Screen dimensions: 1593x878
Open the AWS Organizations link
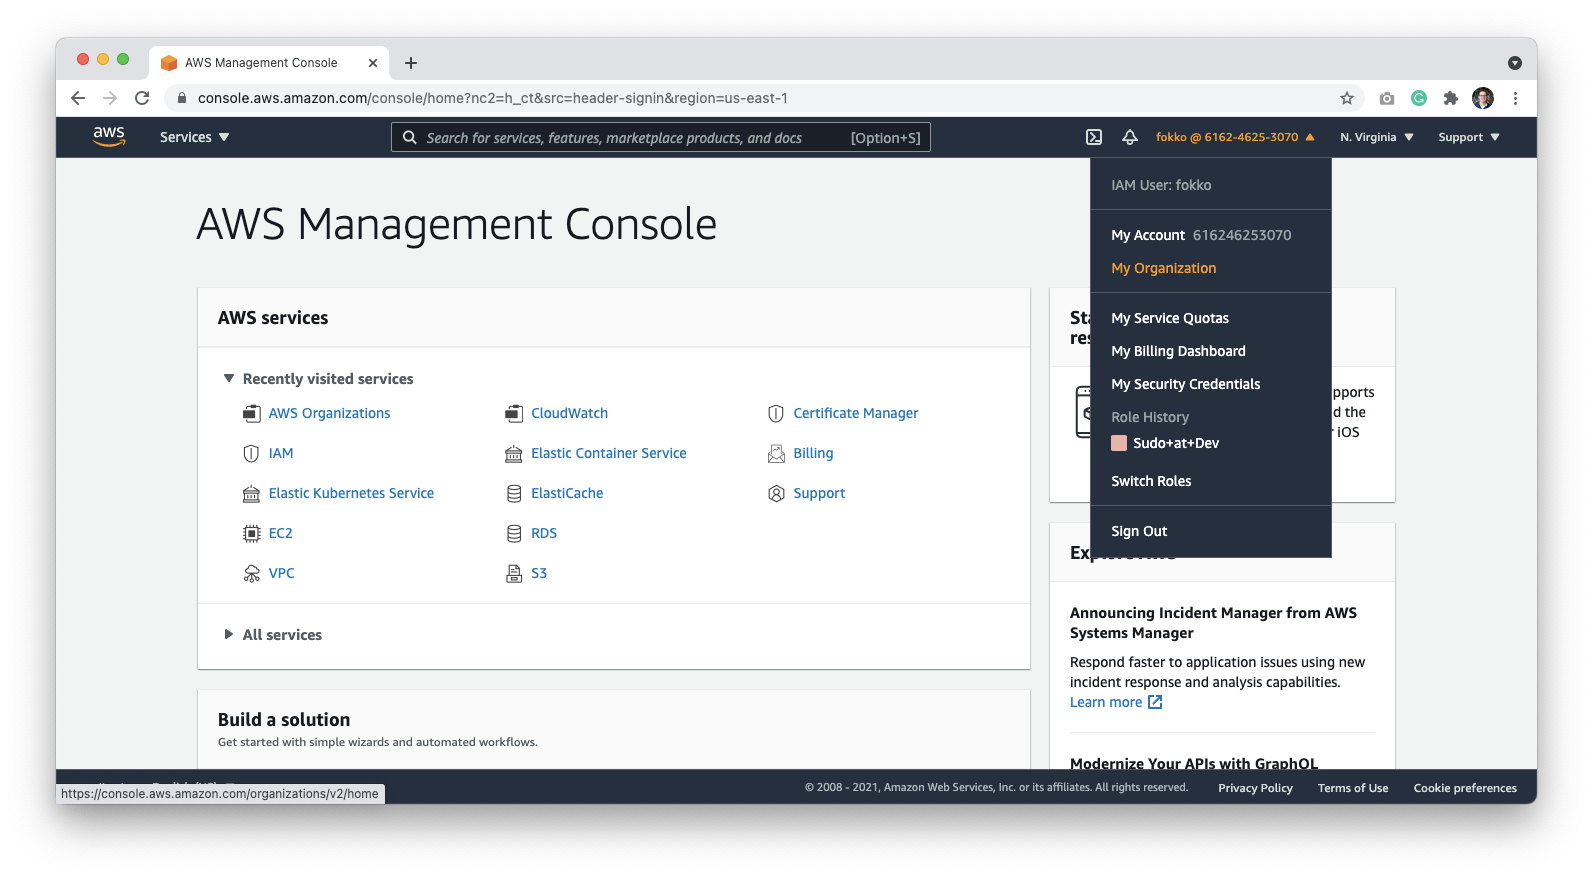tap(329, 413)
